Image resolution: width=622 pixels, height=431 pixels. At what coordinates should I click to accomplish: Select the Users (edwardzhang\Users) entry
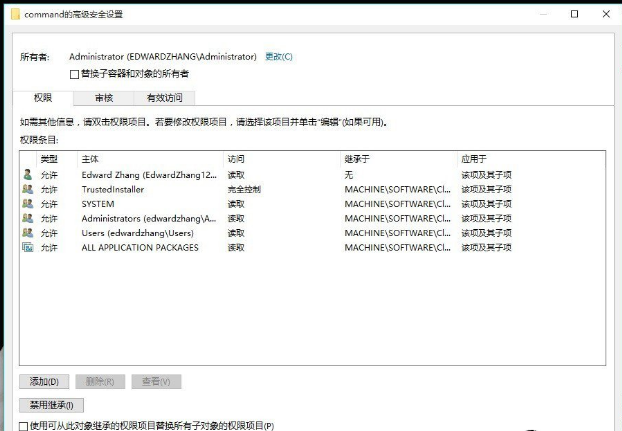[x=138, y=233]
